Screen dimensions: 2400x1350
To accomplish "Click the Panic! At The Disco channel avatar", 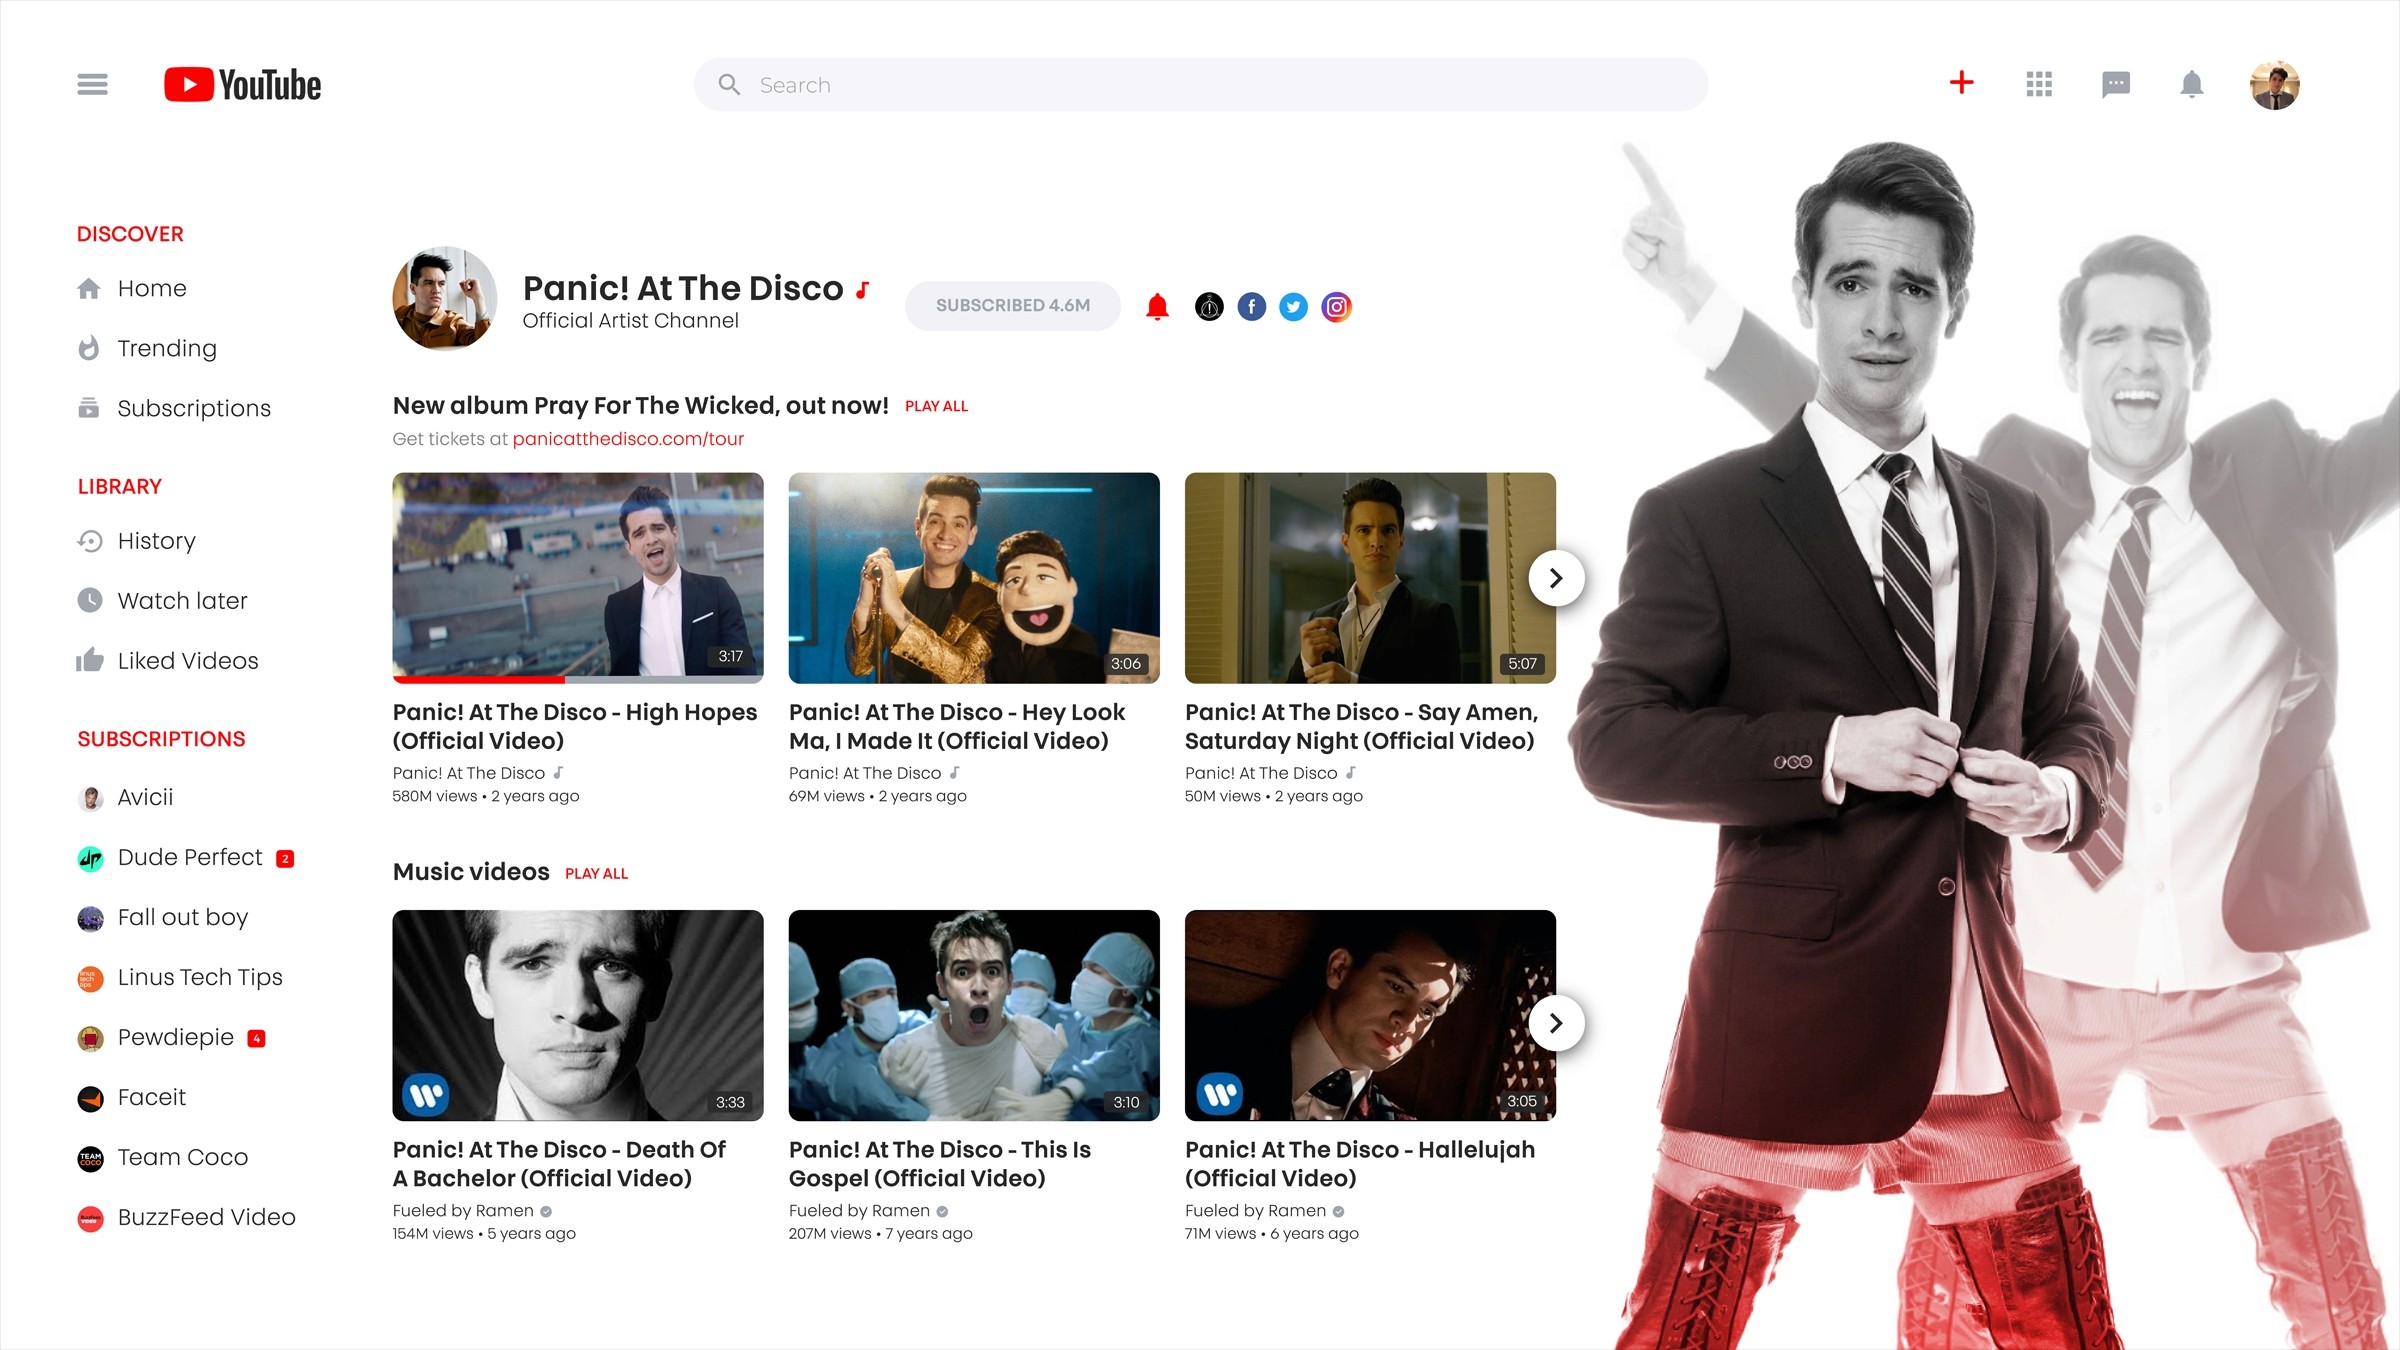I will point(445,298).
